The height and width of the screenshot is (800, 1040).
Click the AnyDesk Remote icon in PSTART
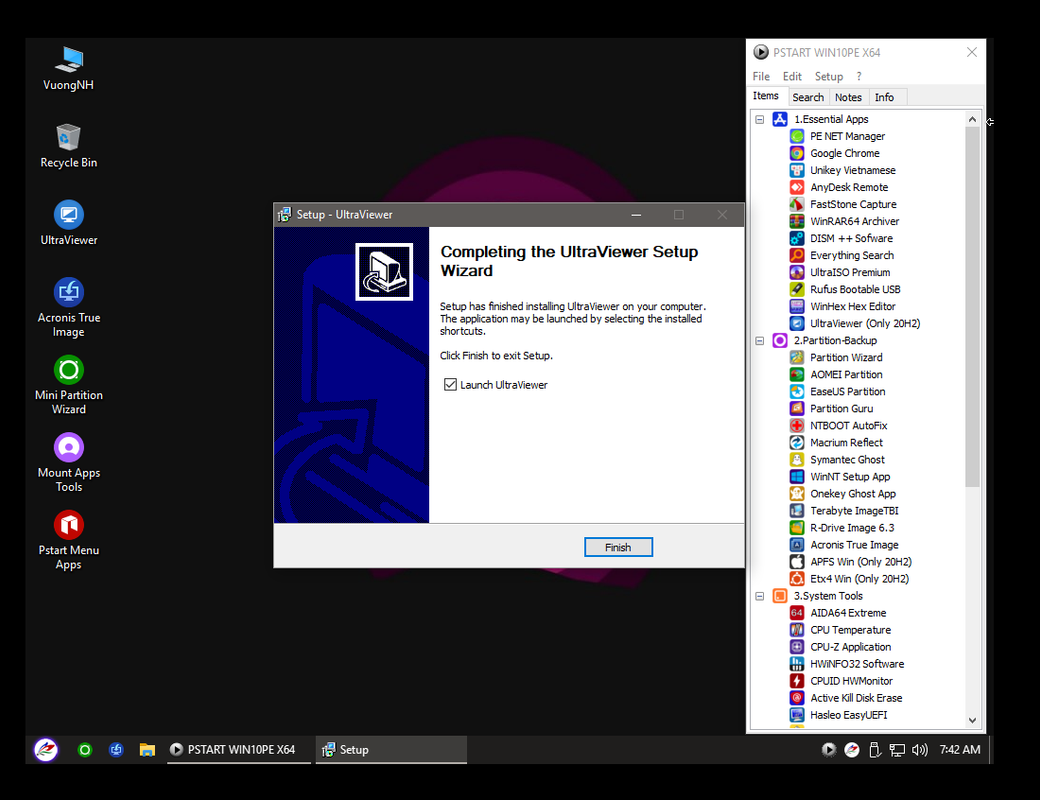tap(797, 187)
